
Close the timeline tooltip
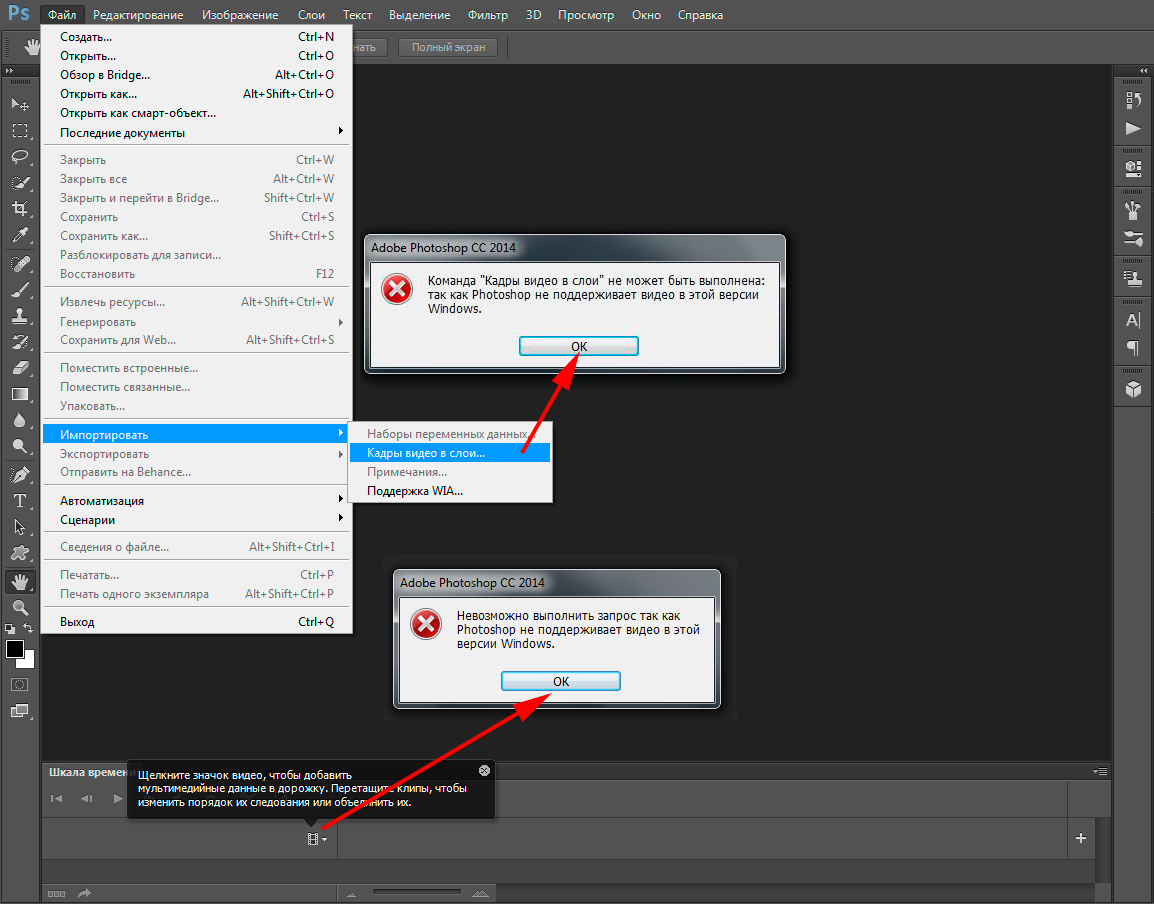tap(484, 770)
